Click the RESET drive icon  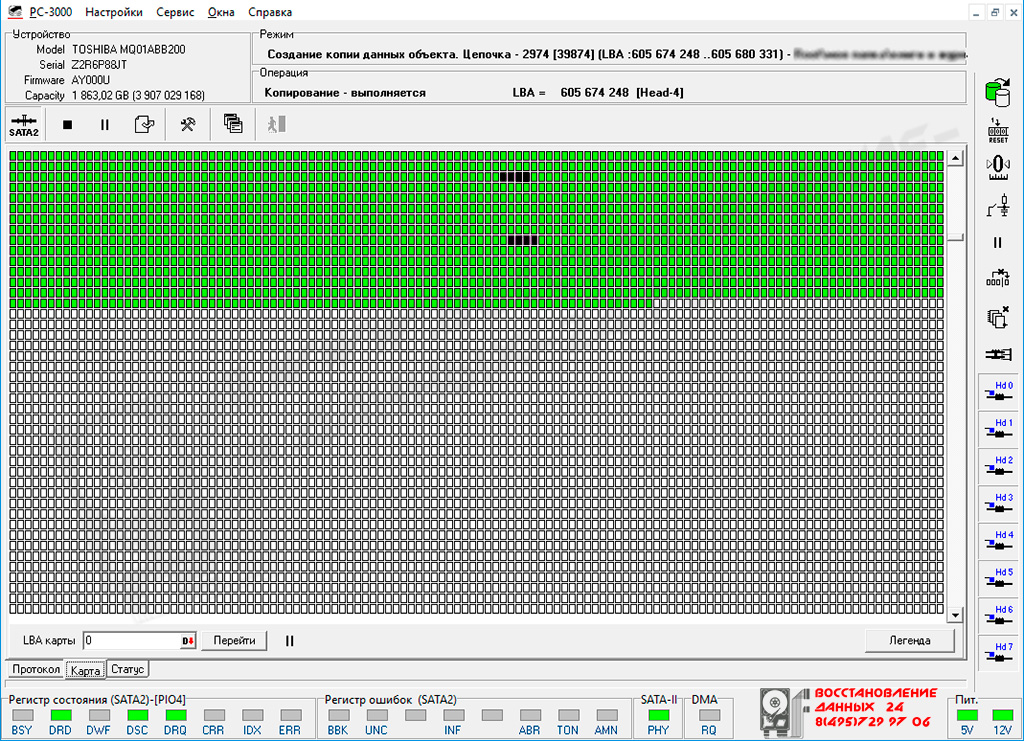(x=998, y=131)
